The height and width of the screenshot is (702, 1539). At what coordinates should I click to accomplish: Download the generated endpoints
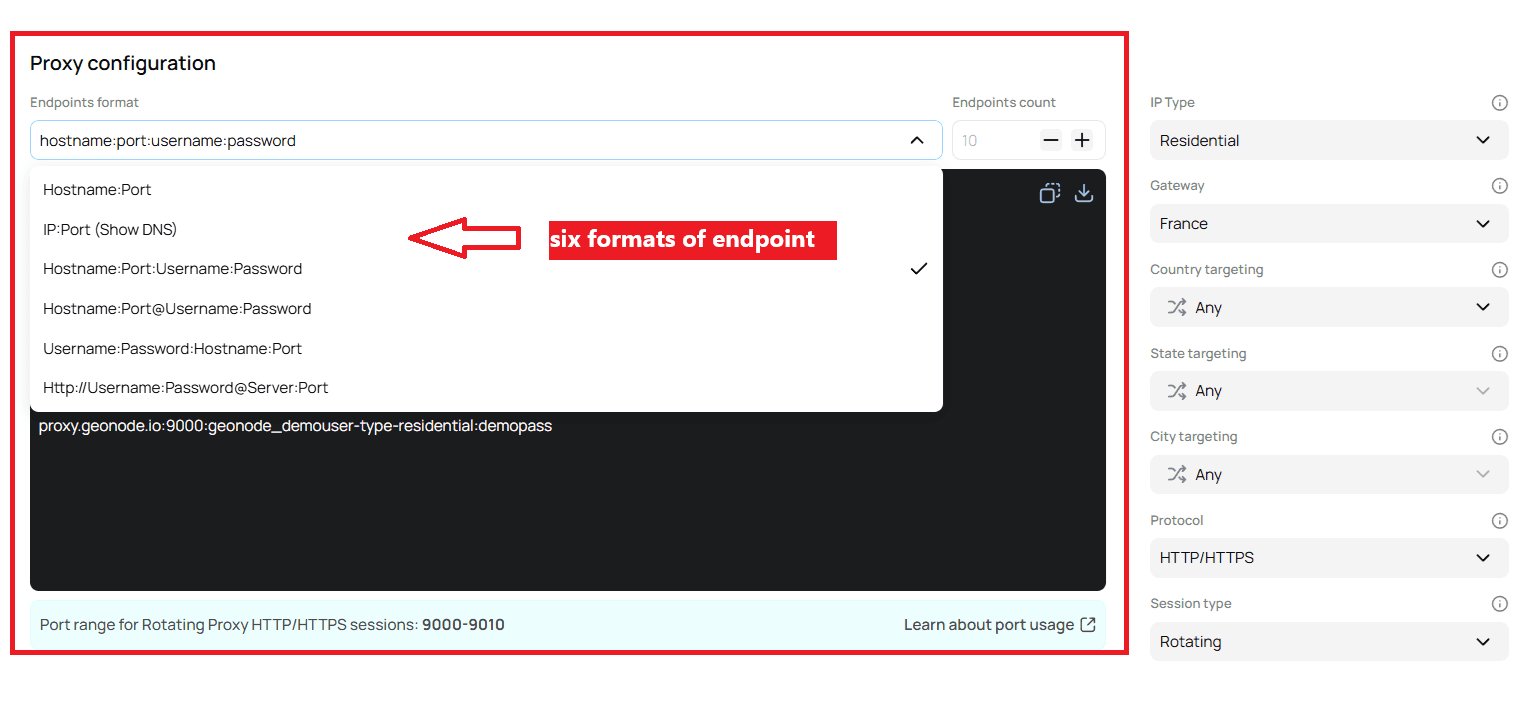pyautogui.click(x=1084, y=192)
